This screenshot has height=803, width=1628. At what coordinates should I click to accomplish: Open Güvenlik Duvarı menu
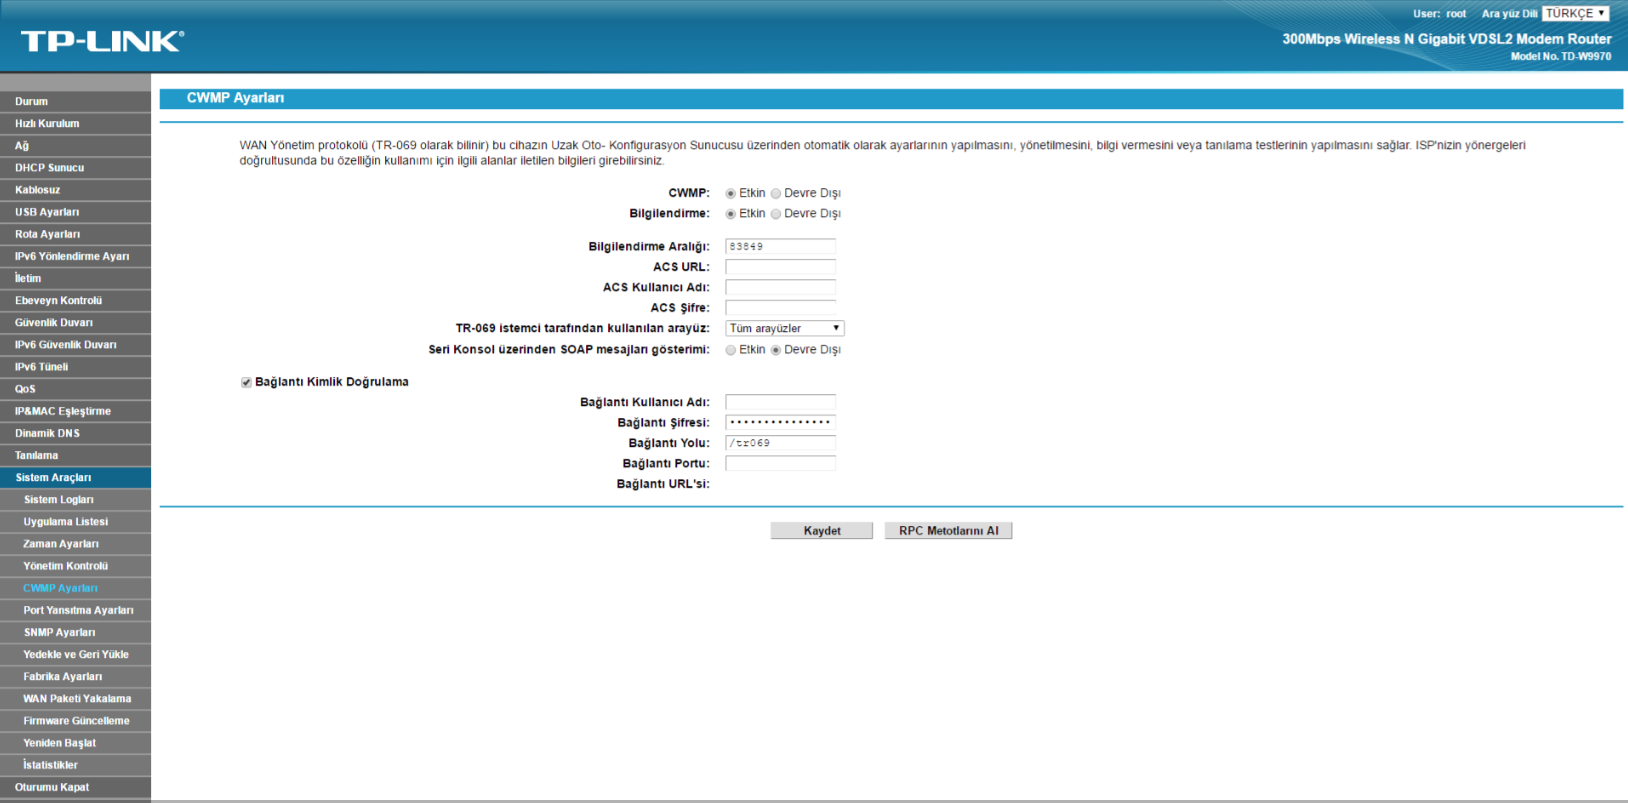75,322
